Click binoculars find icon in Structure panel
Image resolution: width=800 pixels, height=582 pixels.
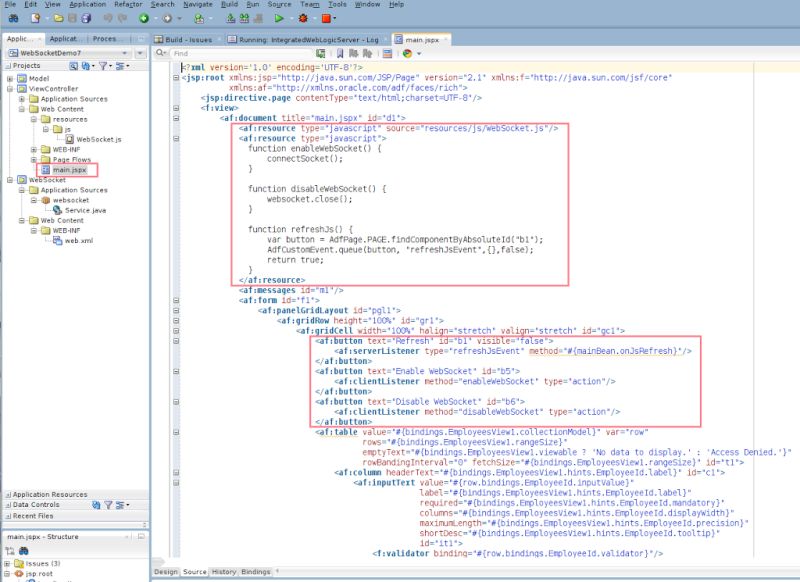(23, 551)
